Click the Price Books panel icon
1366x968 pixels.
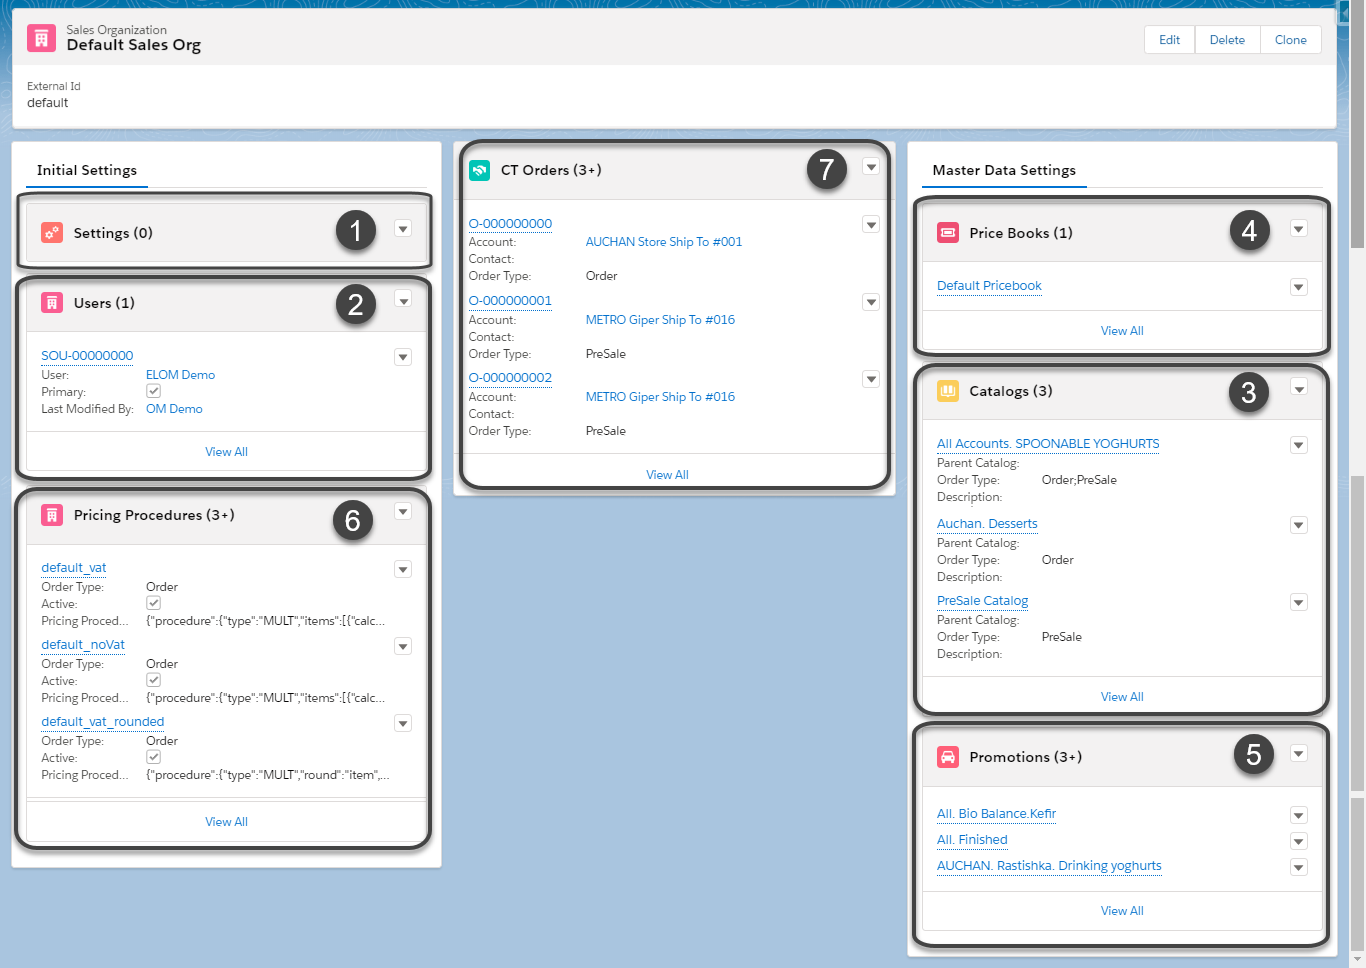948,232
